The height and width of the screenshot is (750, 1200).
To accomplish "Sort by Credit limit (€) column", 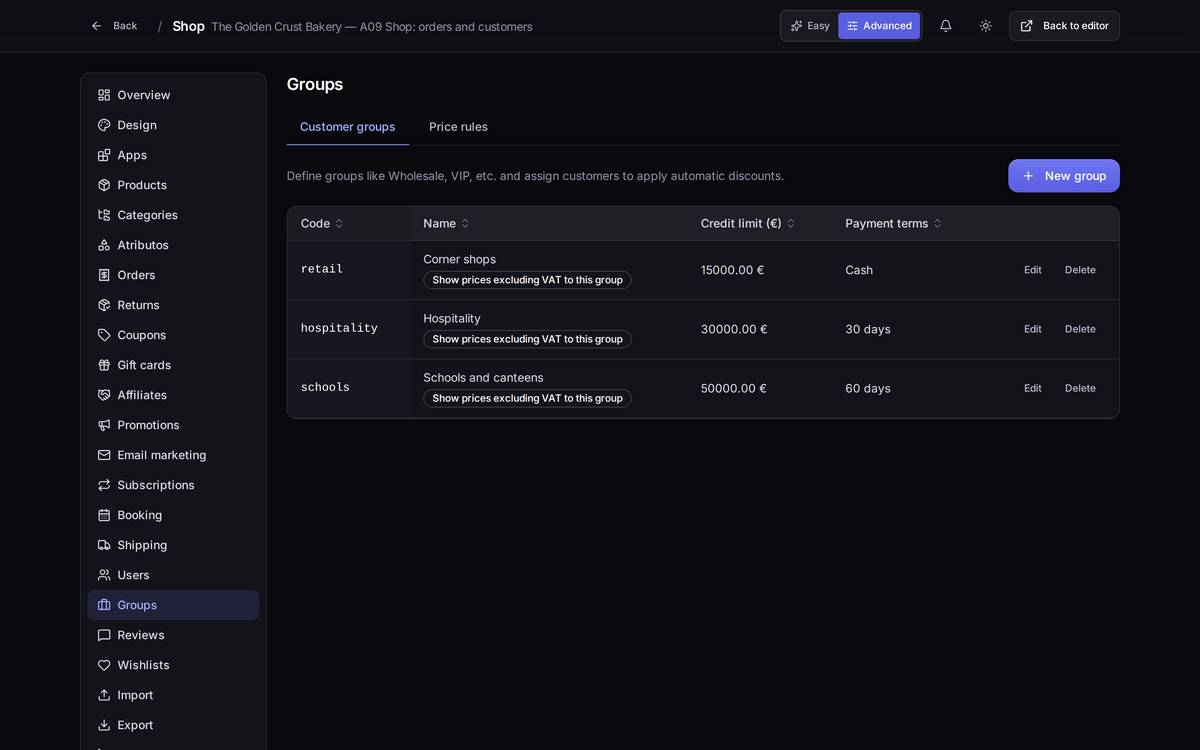I will tap(748, 223).
